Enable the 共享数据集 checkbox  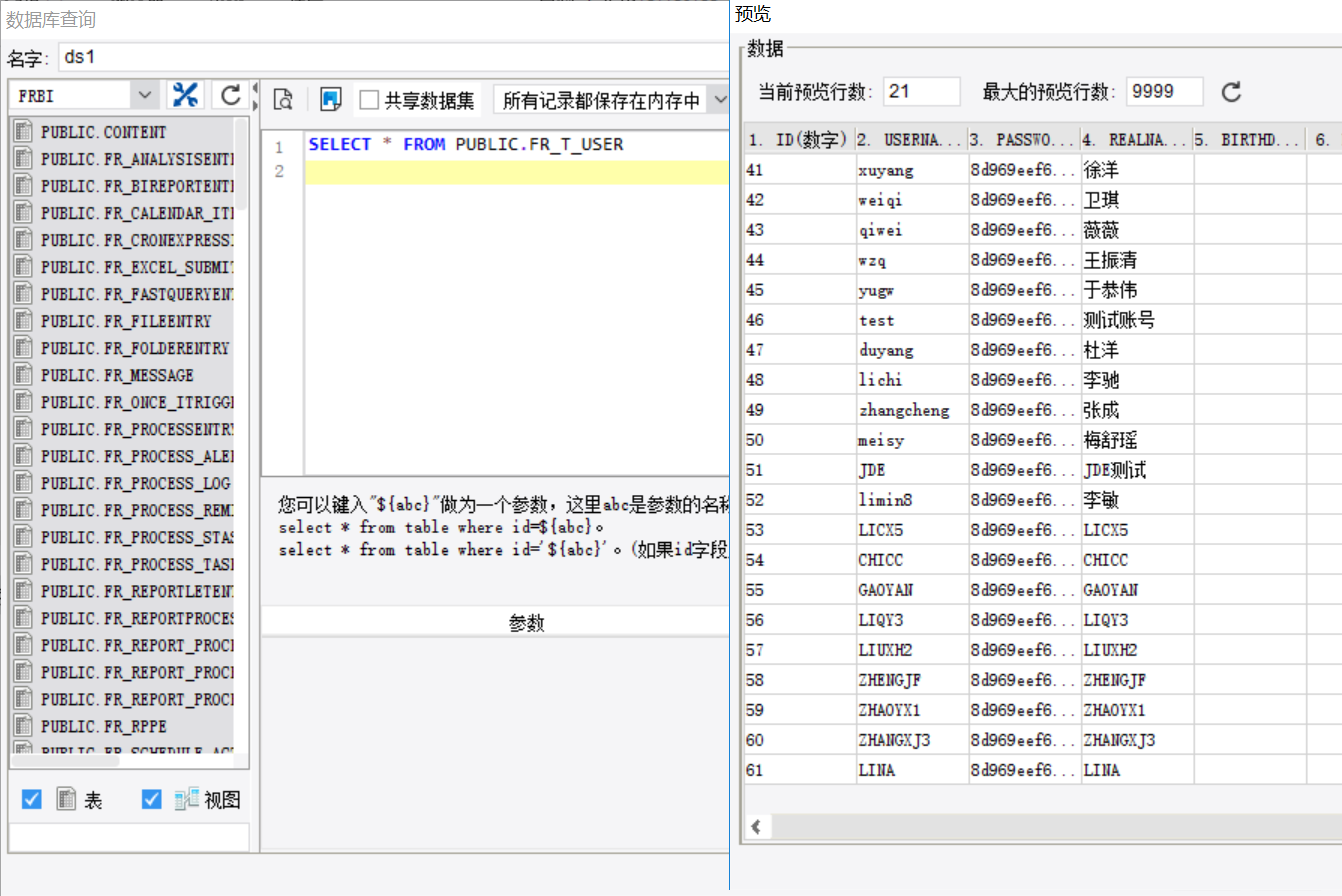tap(369, 100)
